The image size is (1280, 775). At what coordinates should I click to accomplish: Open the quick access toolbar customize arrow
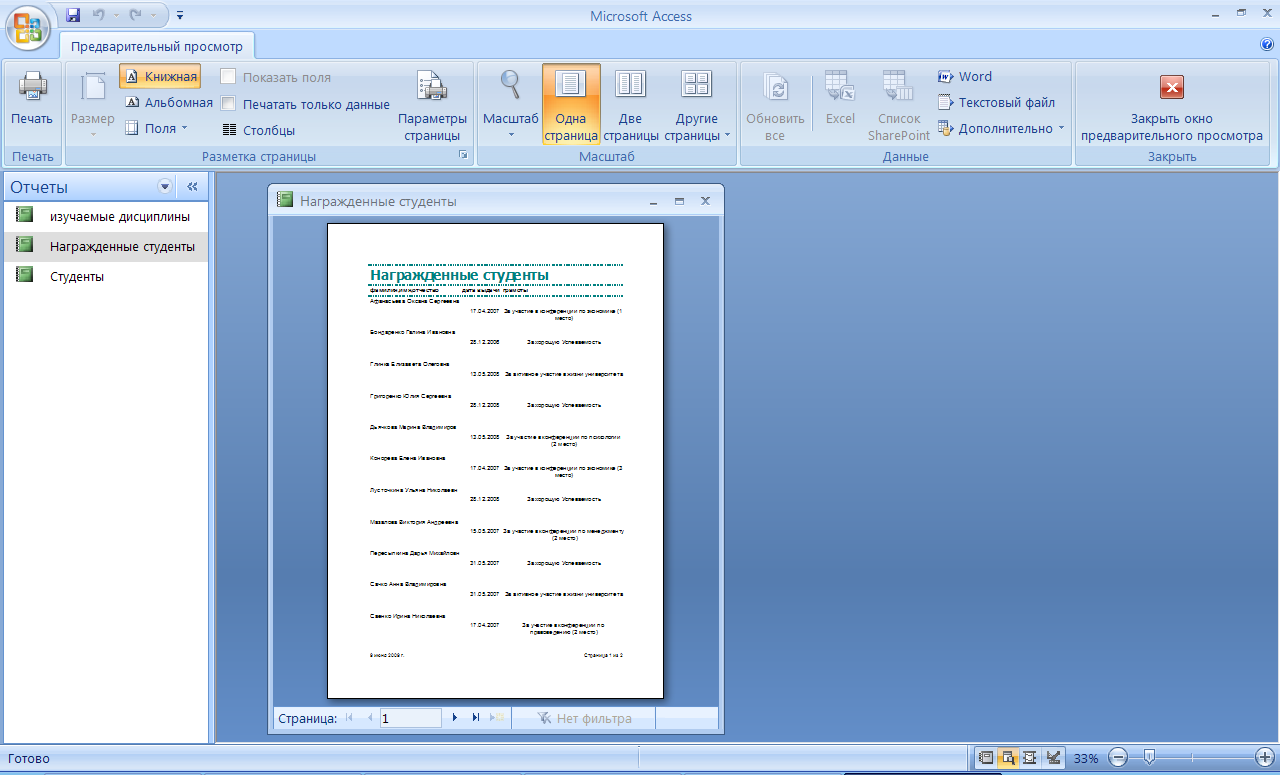click(180, 16)
